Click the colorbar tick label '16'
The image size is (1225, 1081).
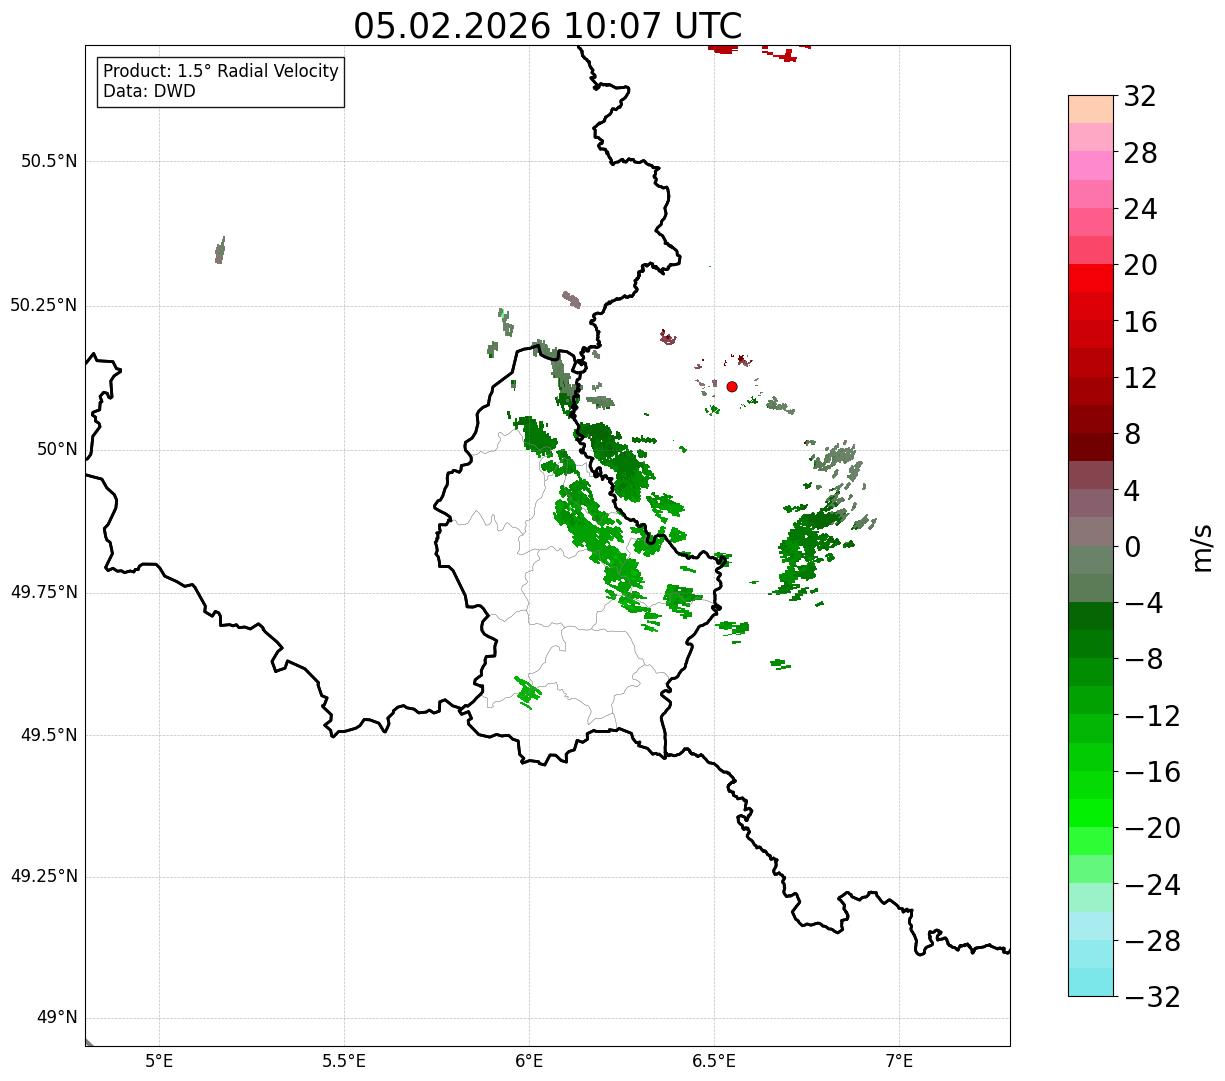[1141, 322]
